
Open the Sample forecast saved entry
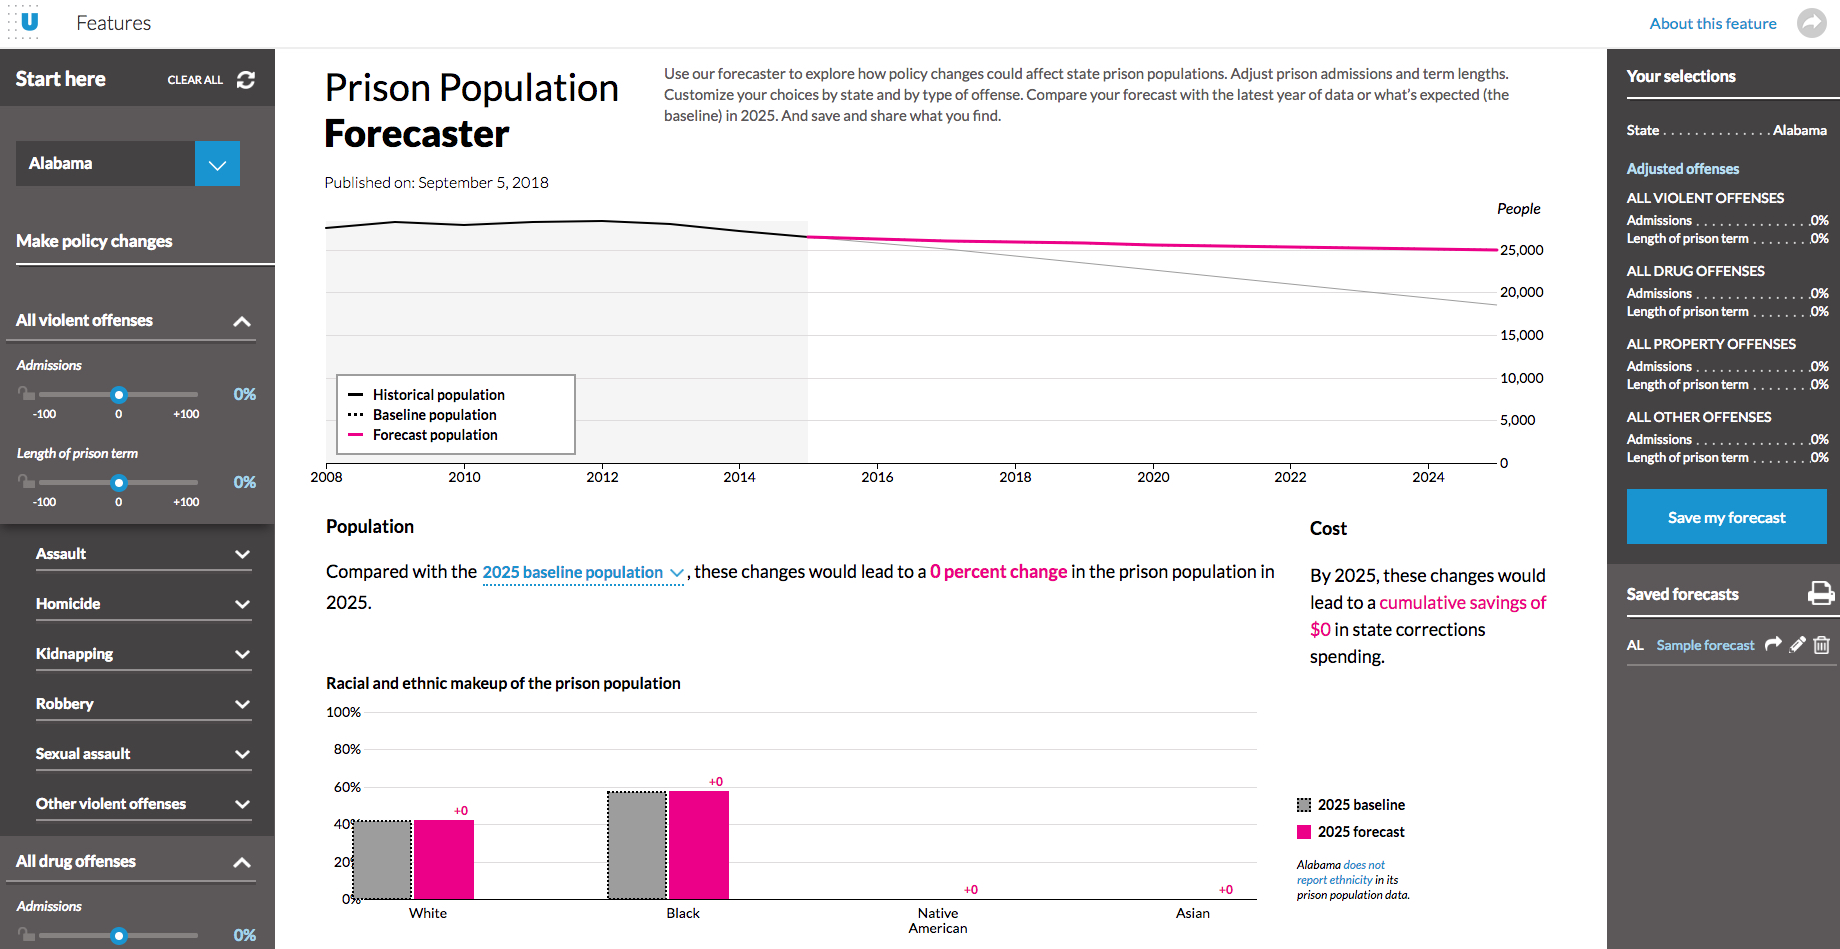(1705, 646)
